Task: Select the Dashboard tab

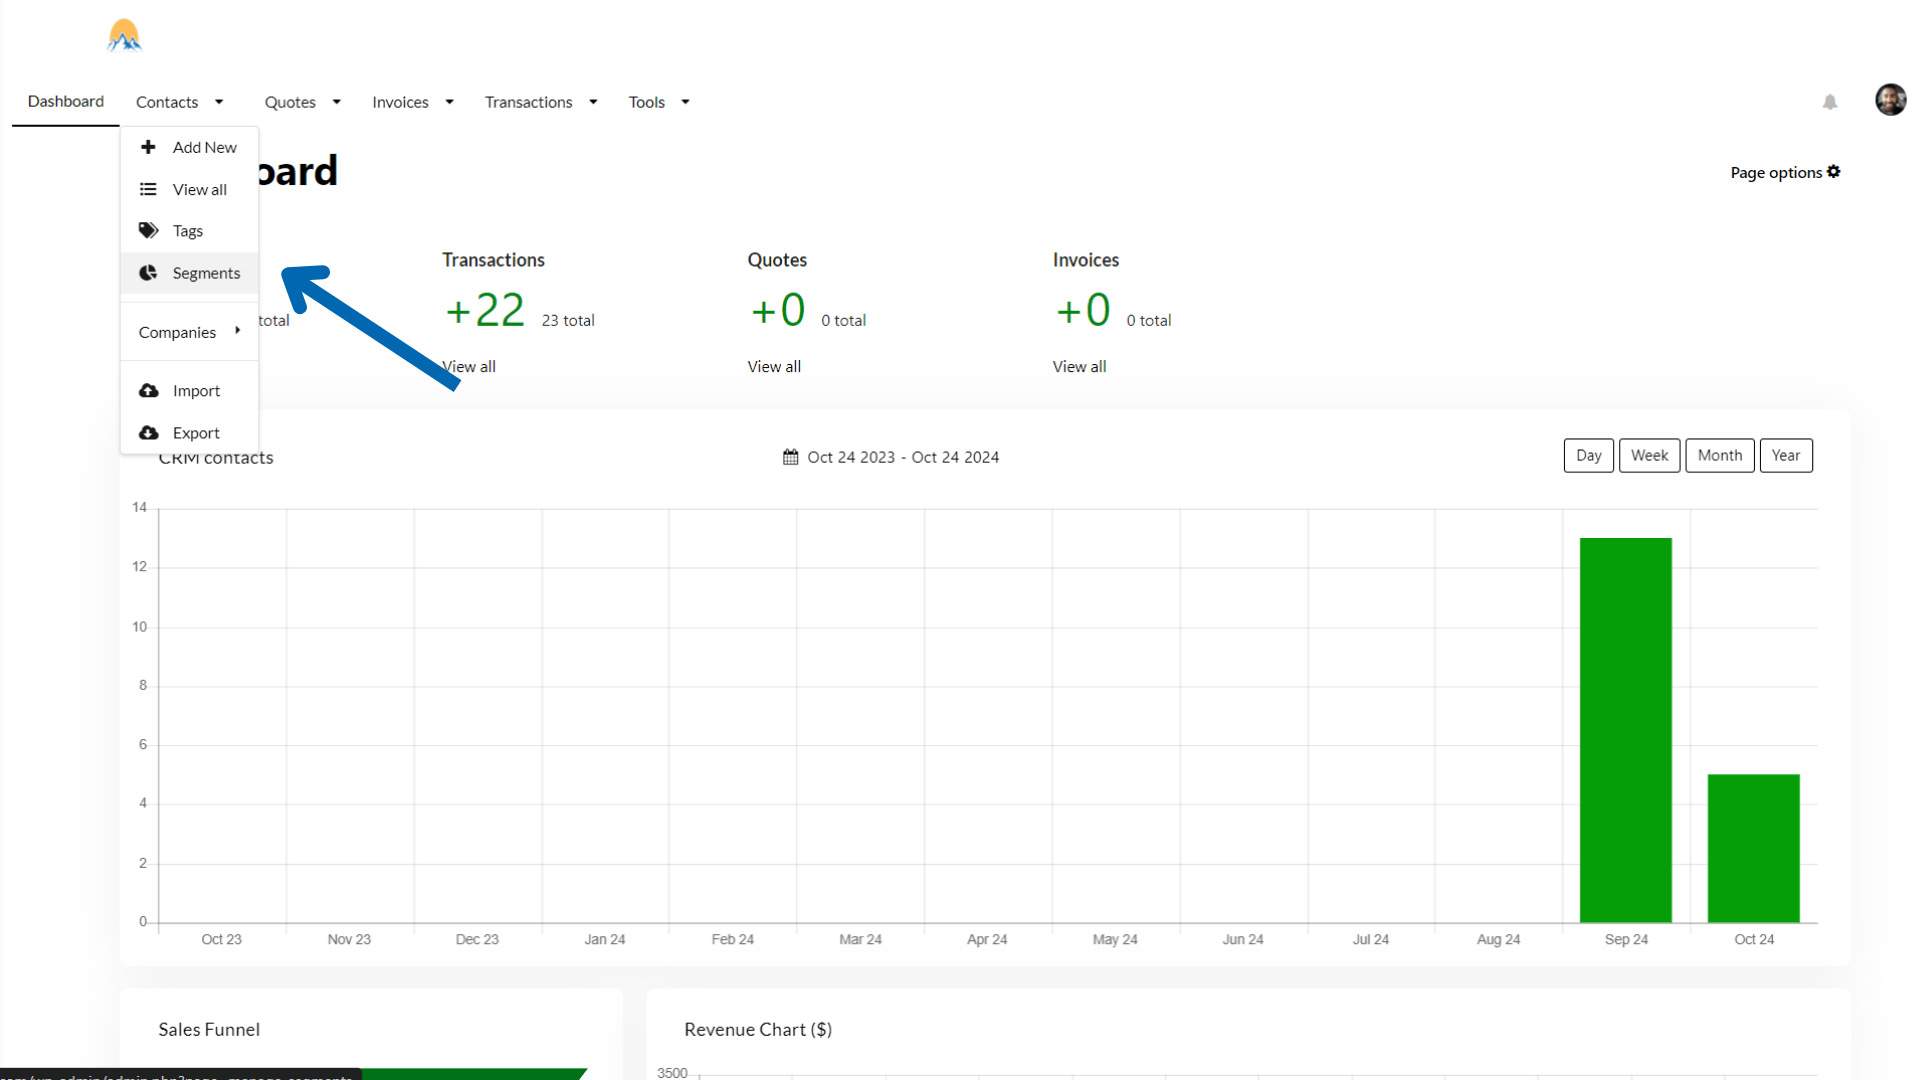Action: coord(66,101)
